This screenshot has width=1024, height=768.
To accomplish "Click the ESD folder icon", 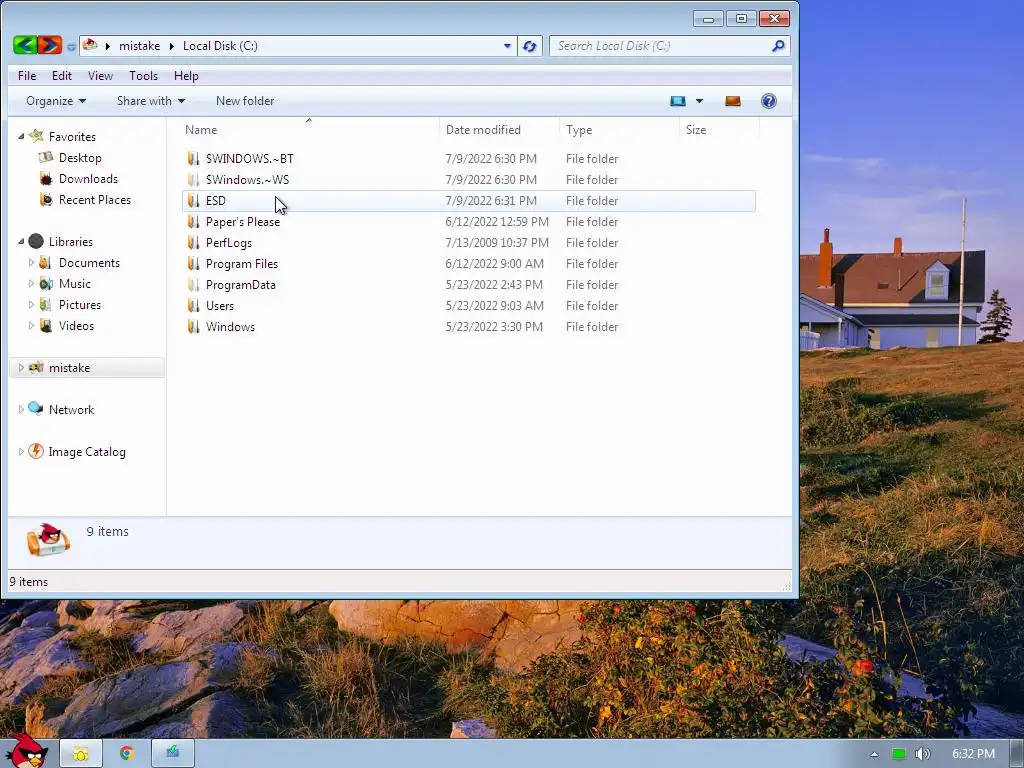I will click(x=193, y=200).
